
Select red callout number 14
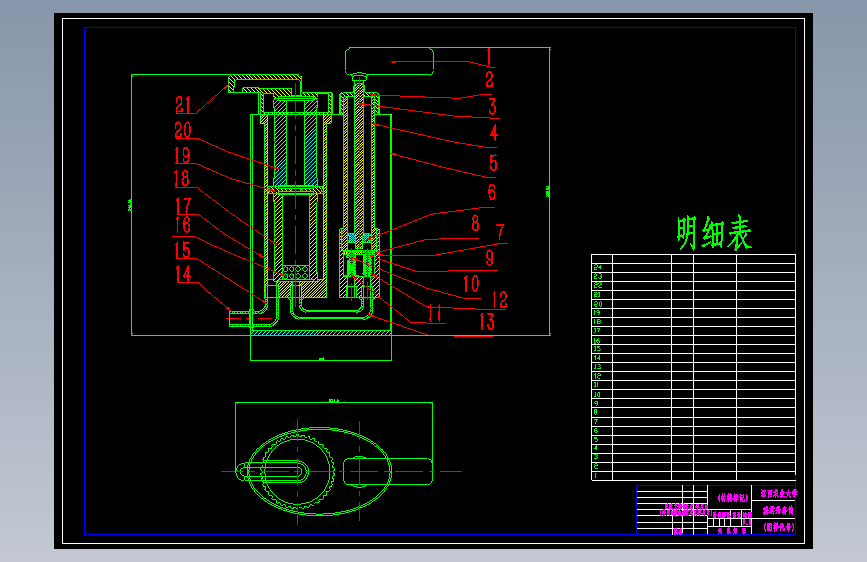pos(184,274)
